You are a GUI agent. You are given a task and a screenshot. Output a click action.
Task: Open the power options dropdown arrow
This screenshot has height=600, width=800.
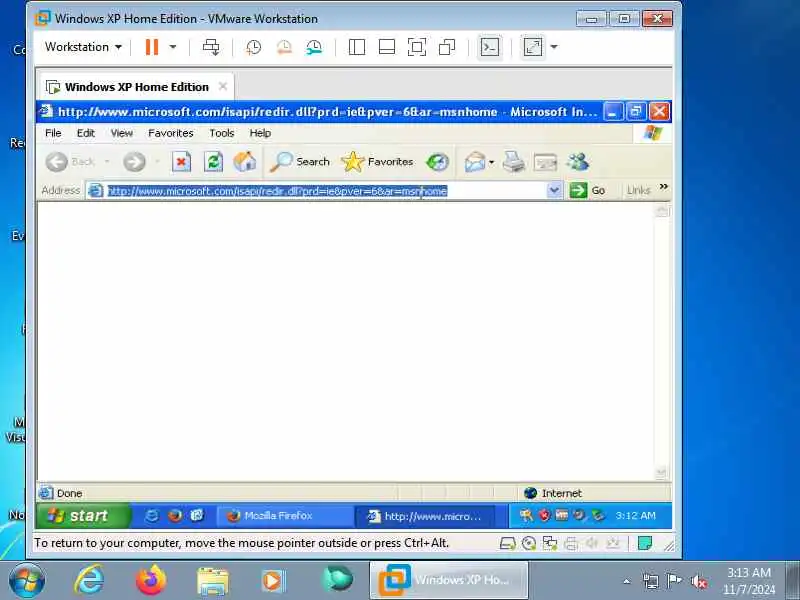click(173, 47)
